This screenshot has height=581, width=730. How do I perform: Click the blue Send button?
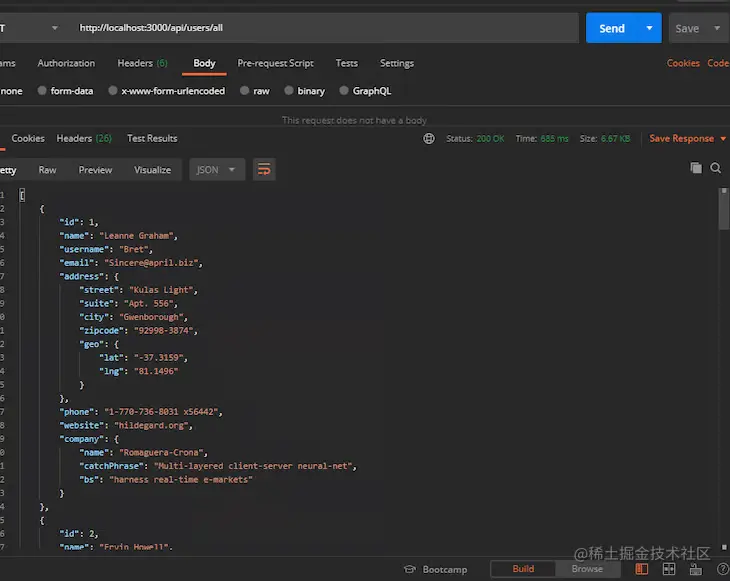(x=612, y=28)
